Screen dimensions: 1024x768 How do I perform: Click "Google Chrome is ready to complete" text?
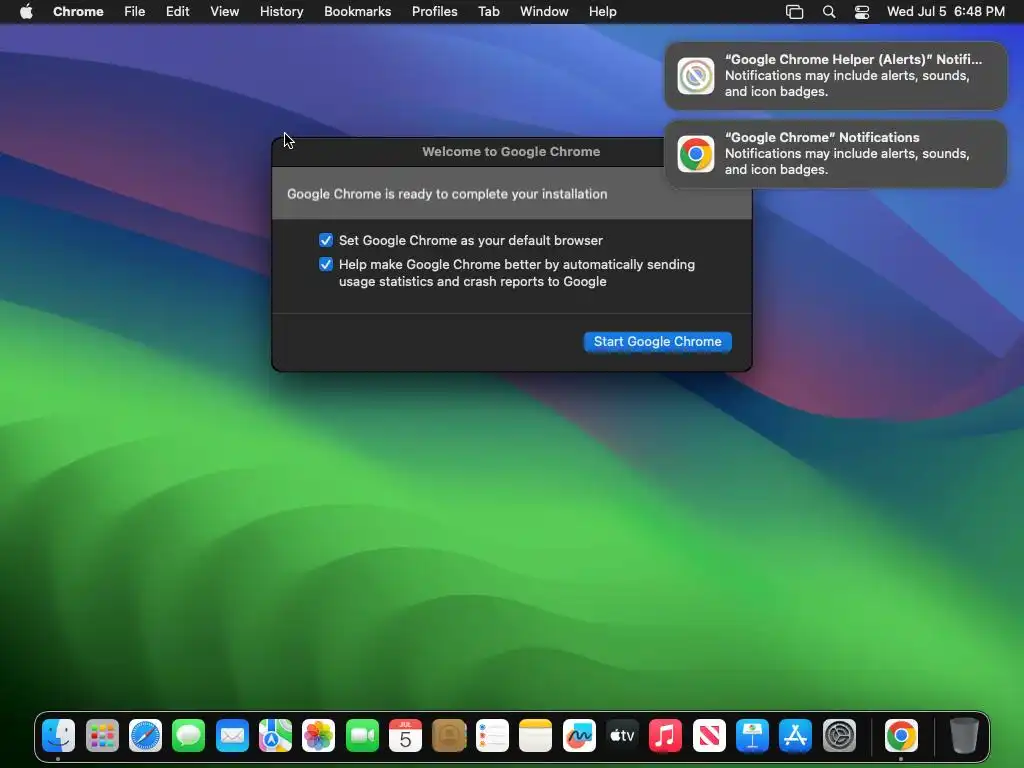click(x=447, y=194)
